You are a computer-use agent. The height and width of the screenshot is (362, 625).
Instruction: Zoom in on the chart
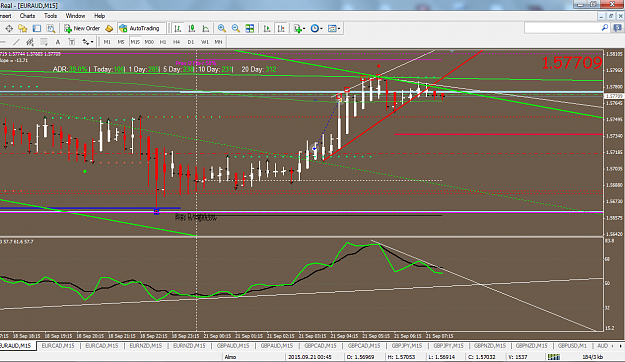click(x=222, y=28)
